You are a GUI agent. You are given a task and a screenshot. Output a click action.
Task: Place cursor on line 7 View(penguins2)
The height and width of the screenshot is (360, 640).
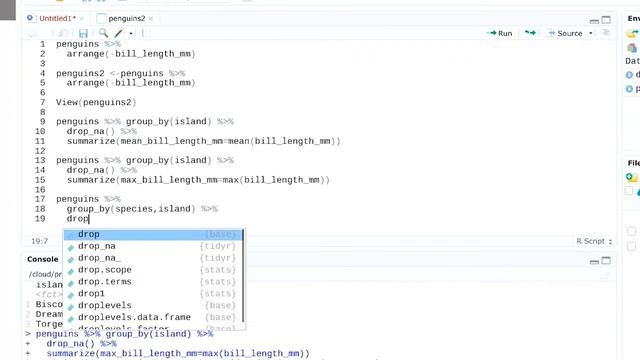(x=96, y=102)
